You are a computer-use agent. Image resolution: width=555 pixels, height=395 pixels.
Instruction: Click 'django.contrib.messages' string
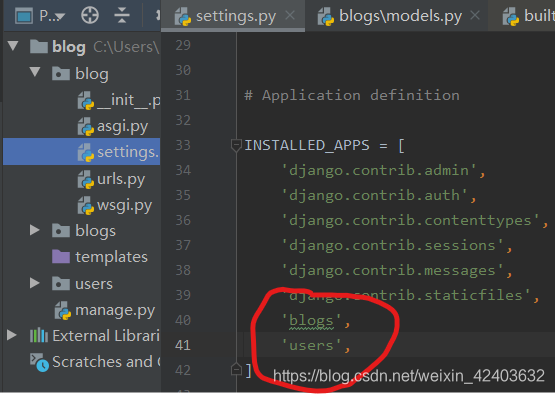coord(393,270)
